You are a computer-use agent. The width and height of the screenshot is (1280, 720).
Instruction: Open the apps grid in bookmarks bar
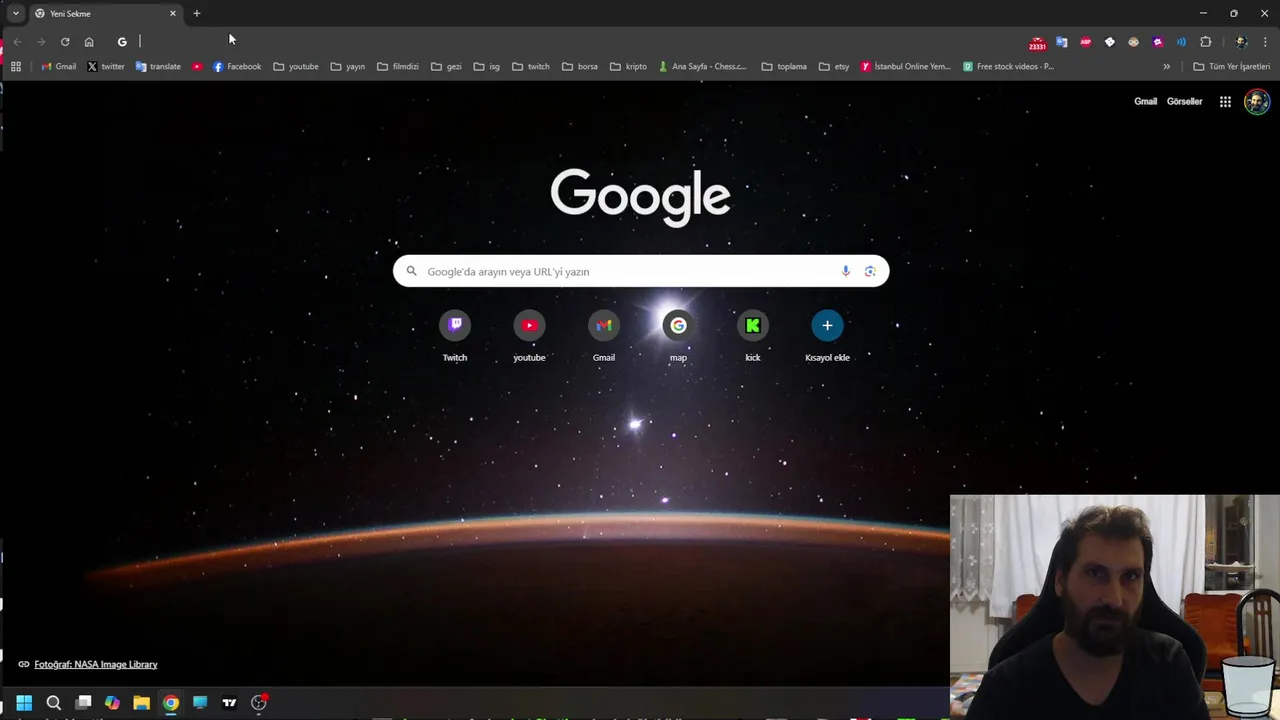pos(16,67)
